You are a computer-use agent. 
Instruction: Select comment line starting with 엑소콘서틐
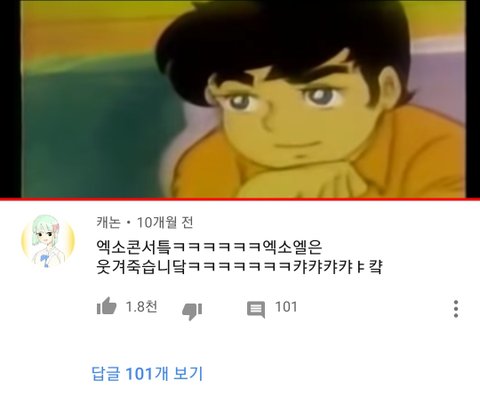[209, 247]
